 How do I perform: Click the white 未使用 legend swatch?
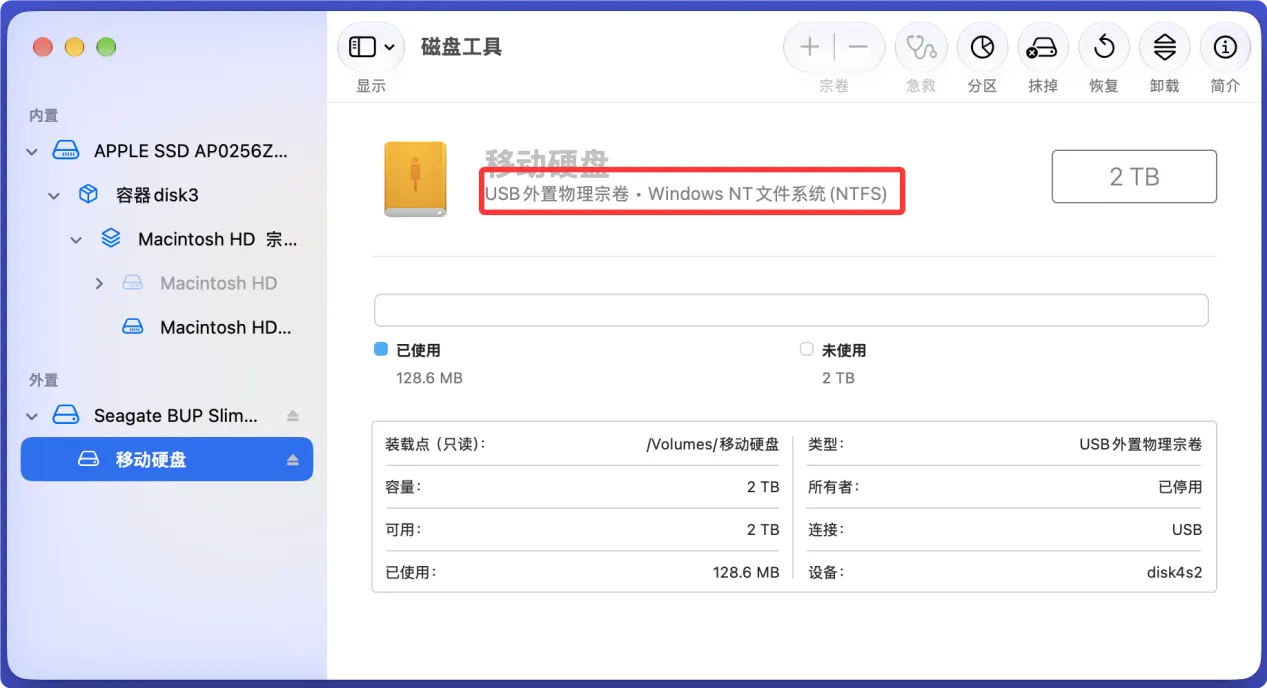807,350
